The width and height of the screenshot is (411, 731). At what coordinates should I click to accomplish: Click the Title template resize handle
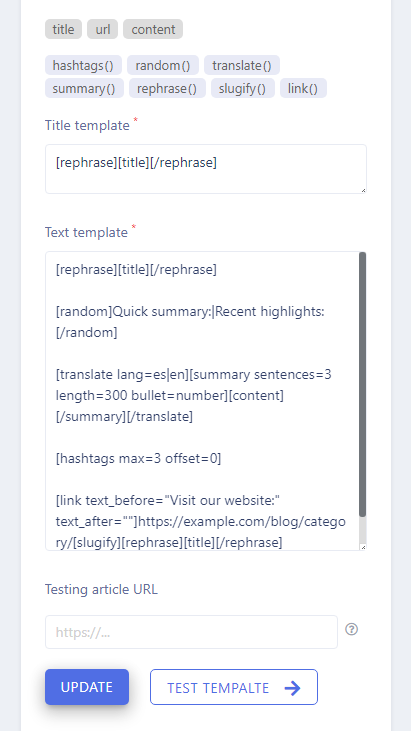point(363,190)
